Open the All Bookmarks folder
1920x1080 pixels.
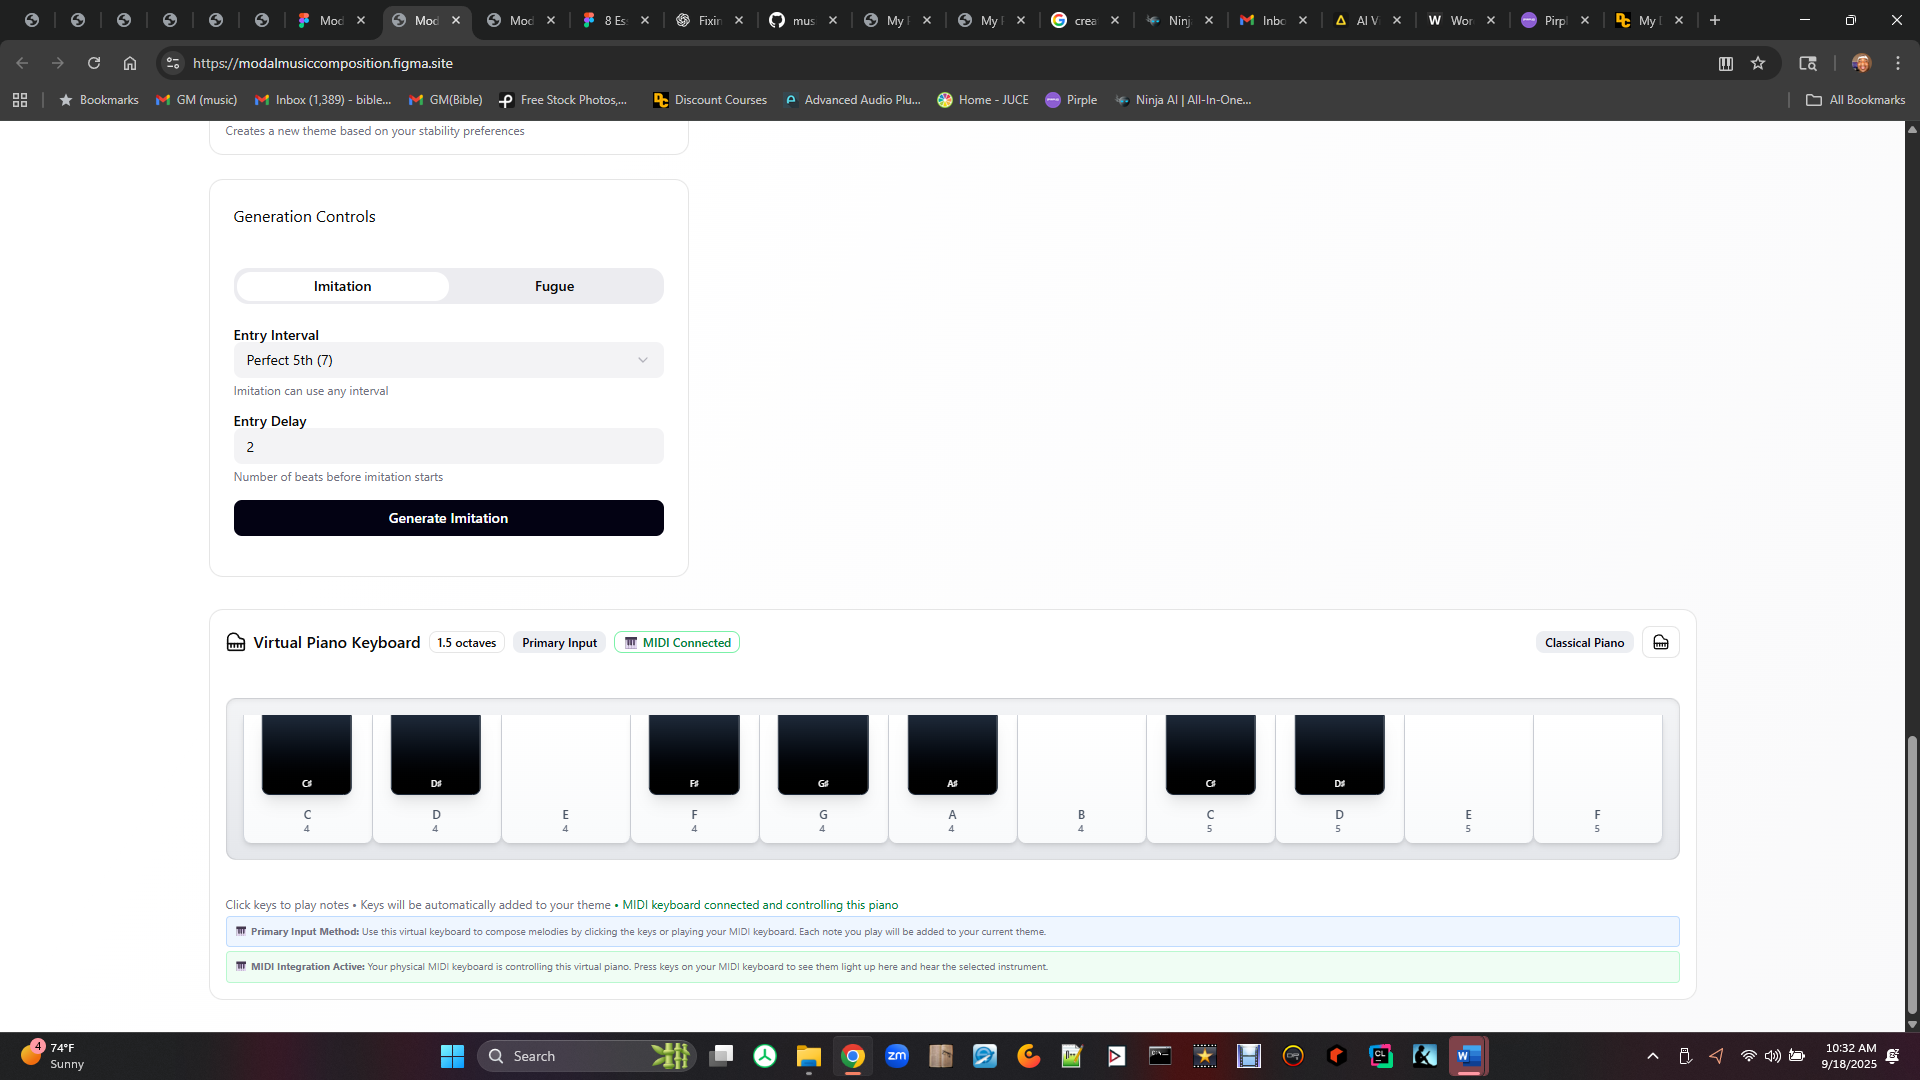[1856, 100]
